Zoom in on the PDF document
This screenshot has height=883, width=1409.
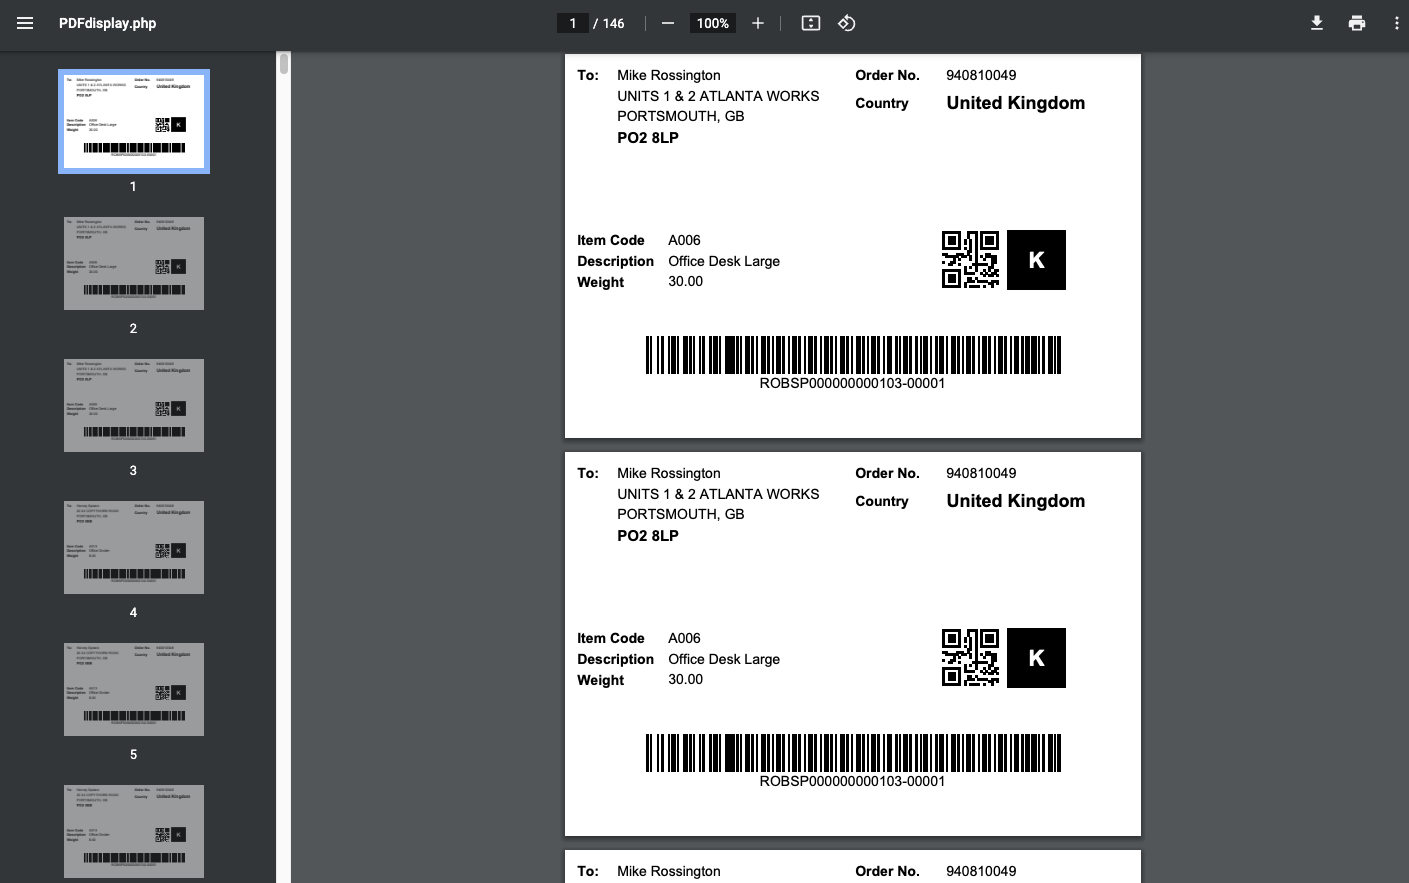757,22
